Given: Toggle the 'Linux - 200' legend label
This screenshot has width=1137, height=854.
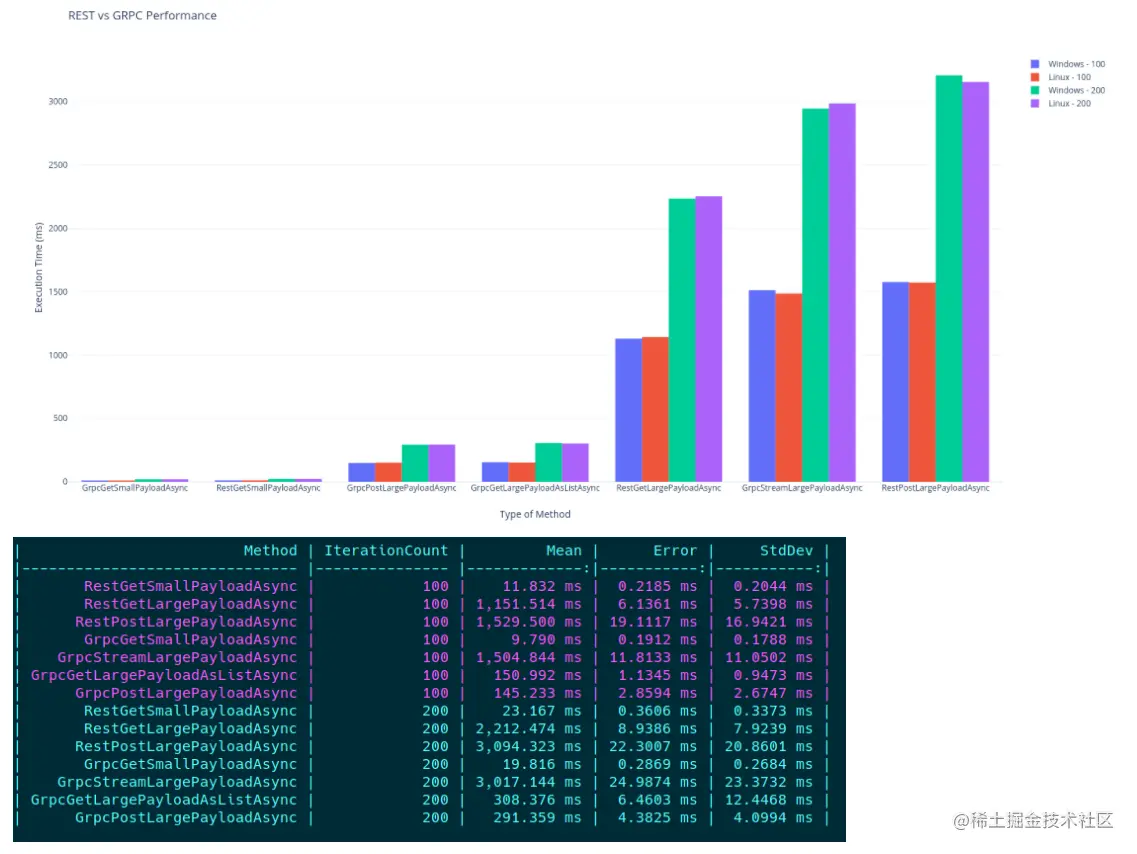Looking at the screenshot, I should click(x=1069, y=103).
